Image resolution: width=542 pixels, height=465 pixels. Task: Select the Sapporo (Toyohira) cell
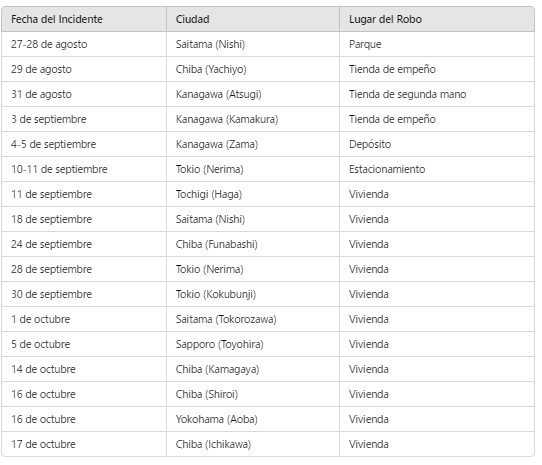(253, 344)
